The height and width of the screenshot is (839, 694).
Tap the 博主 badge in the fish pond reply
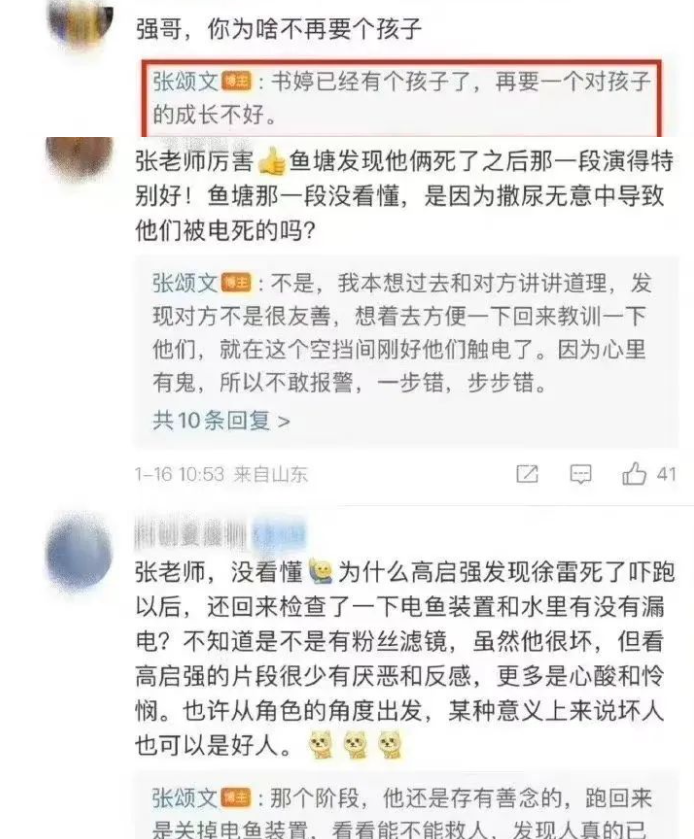point(236,283)
